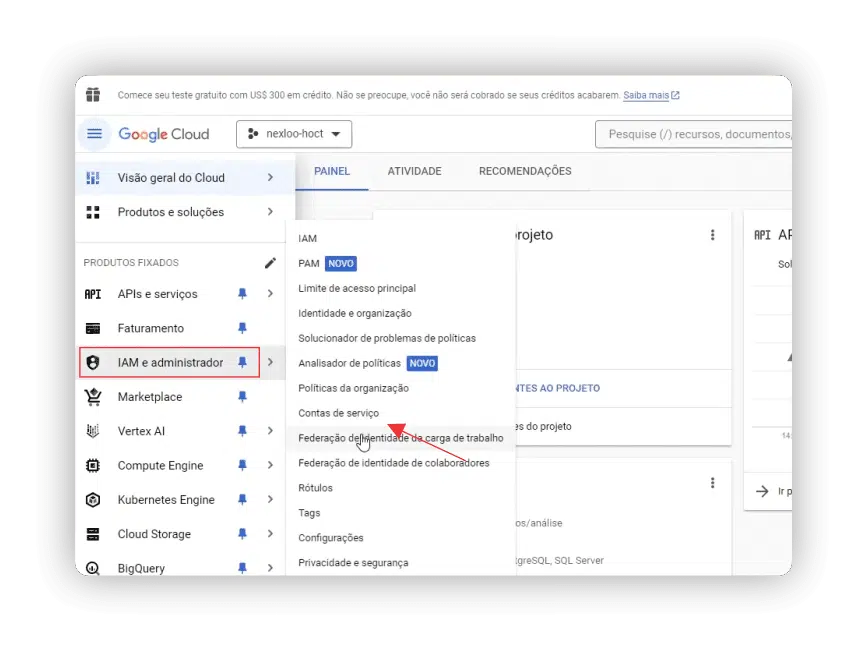Expand the IAM e administrador chevron
The height and width of the screenshot is (651, 867).
(x=270, y=362)
